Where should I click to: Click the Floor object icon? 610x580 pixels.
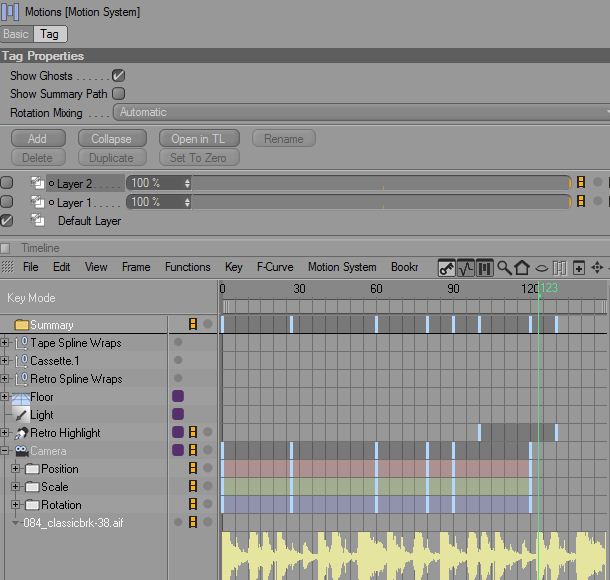(x=22, y=397)
